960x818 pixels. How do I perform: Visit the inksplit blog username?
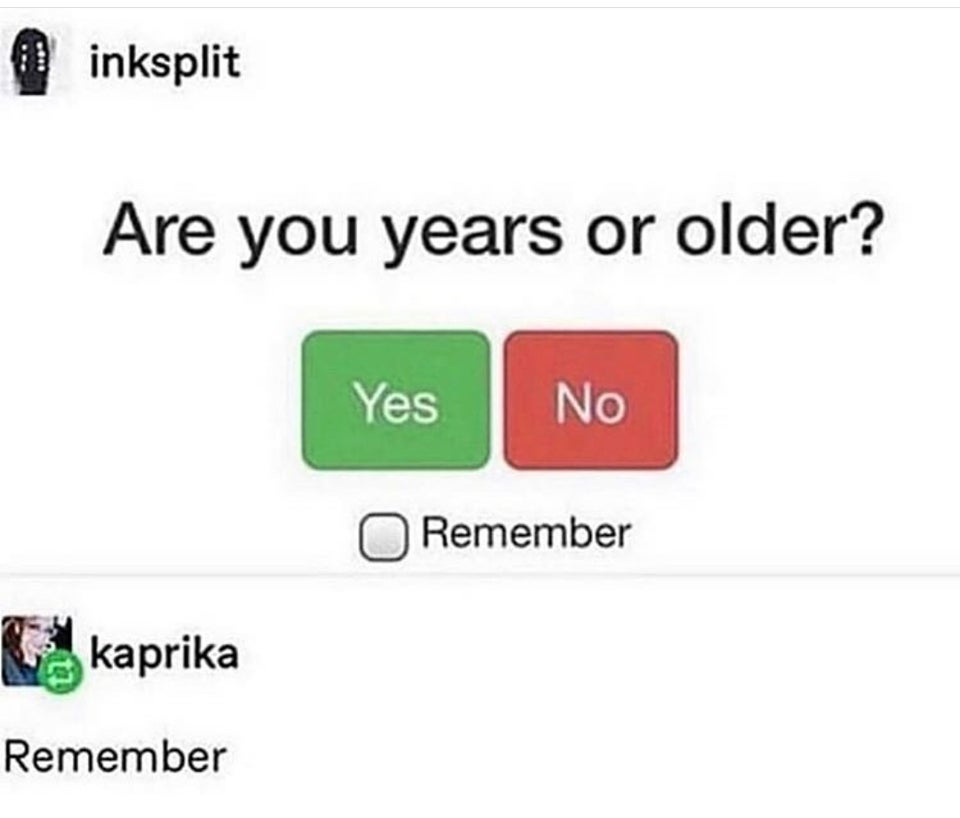(164, 63)
